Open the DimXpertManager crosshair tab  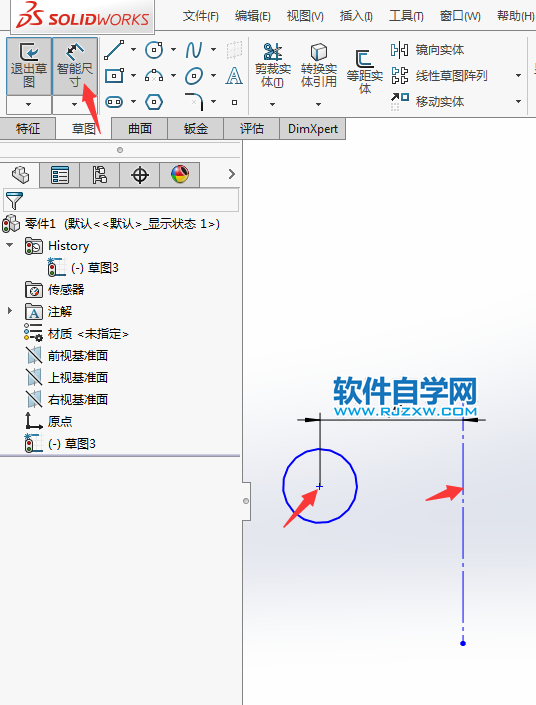click(x=139, y=174)
